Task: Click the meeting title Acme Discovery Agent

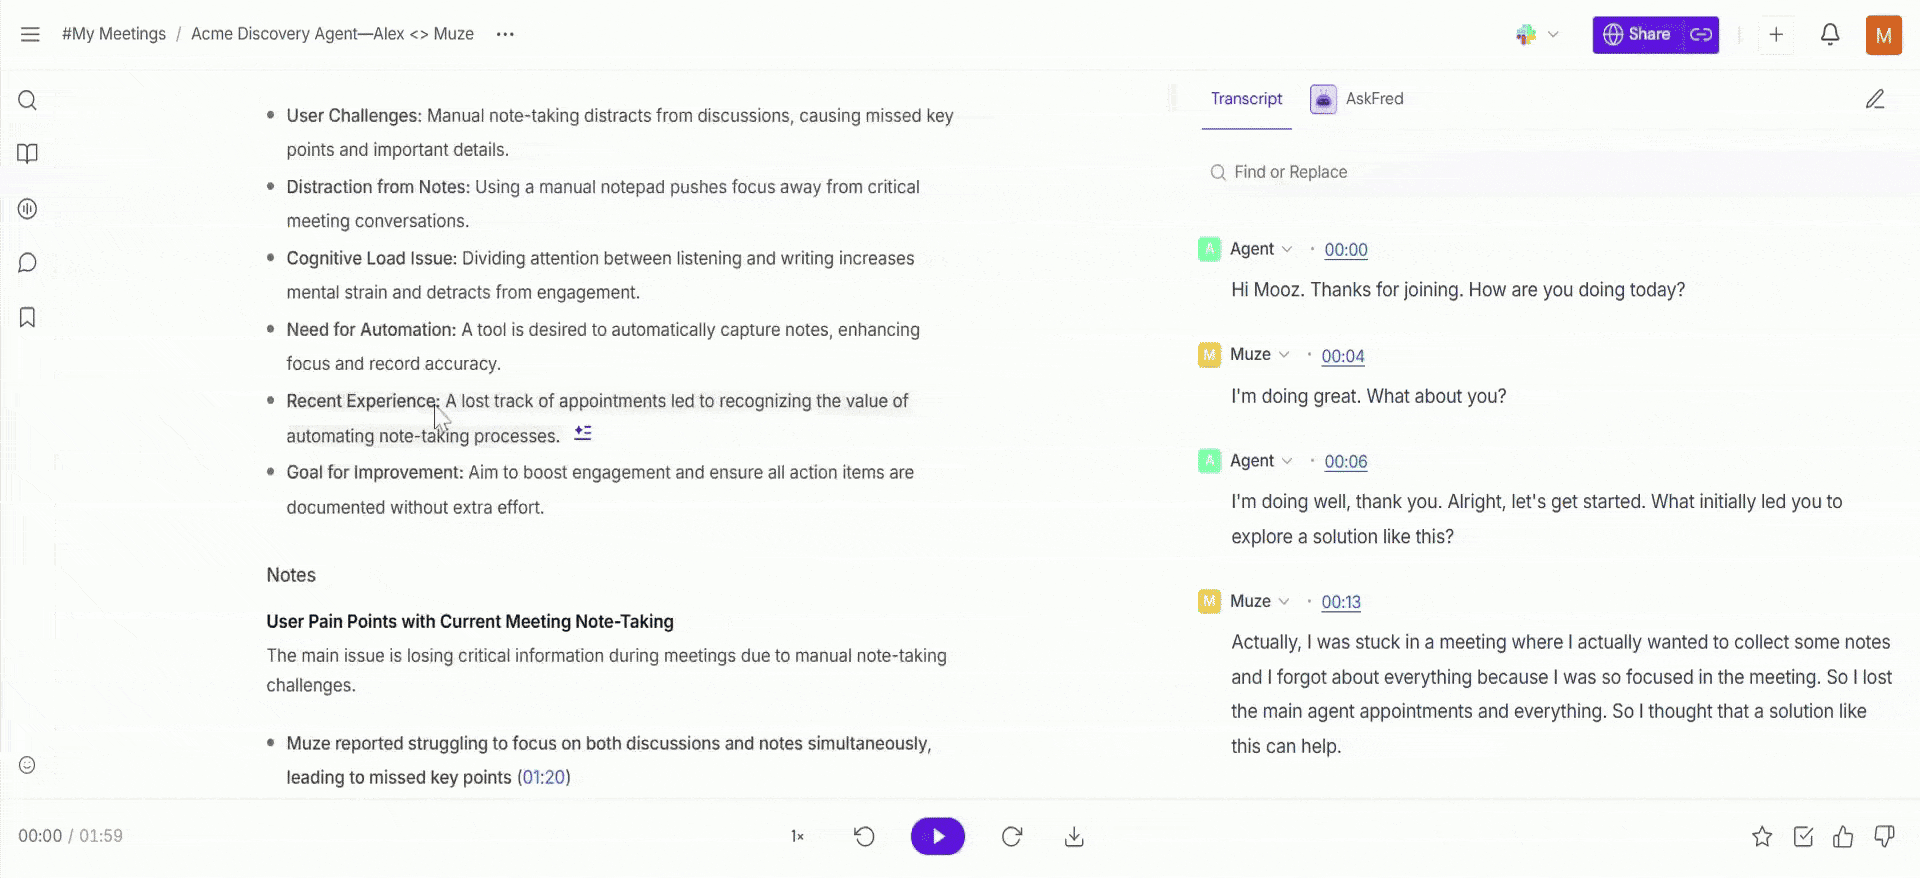Action: [x=332, y=34]
